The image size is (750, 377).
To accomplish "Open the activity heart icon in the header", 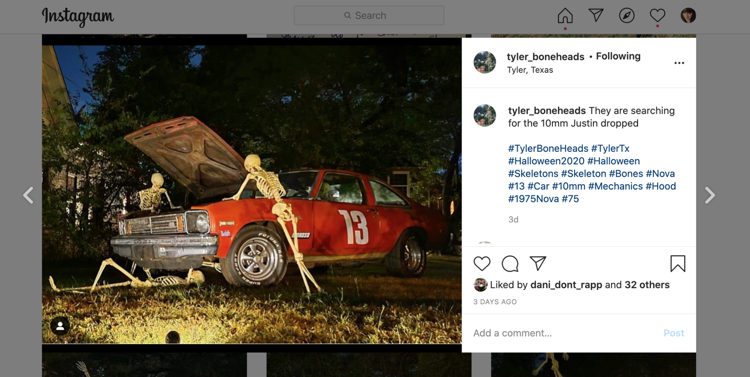I will tap(657, 15).
